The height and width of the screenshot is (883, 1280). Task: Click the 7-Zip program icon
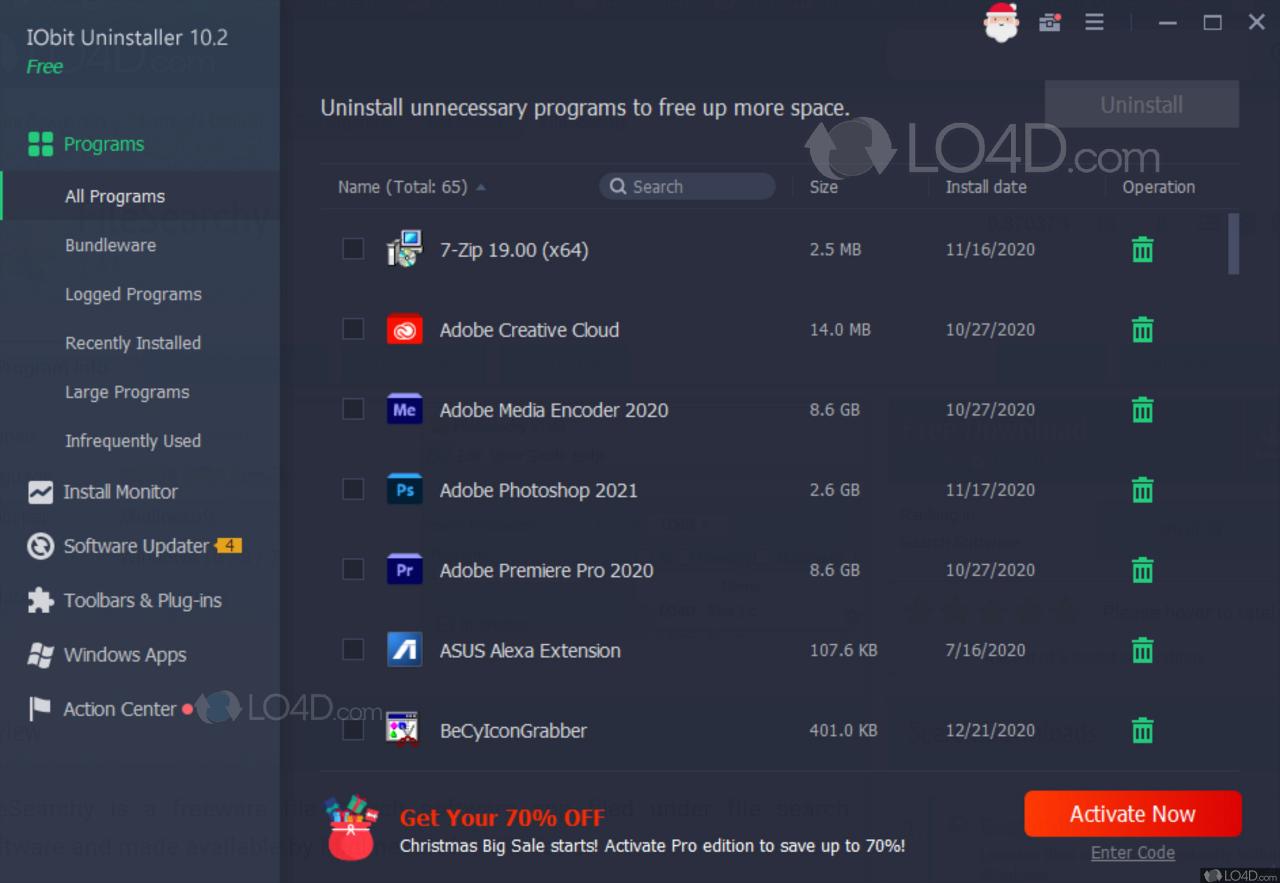coord(405,249)
